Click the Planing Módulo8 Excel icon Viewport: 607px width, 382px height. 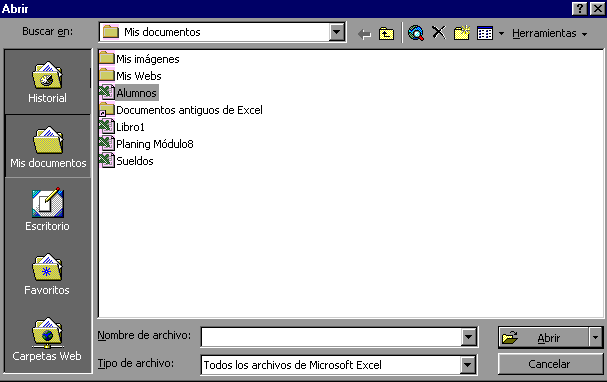click(107, 144)
